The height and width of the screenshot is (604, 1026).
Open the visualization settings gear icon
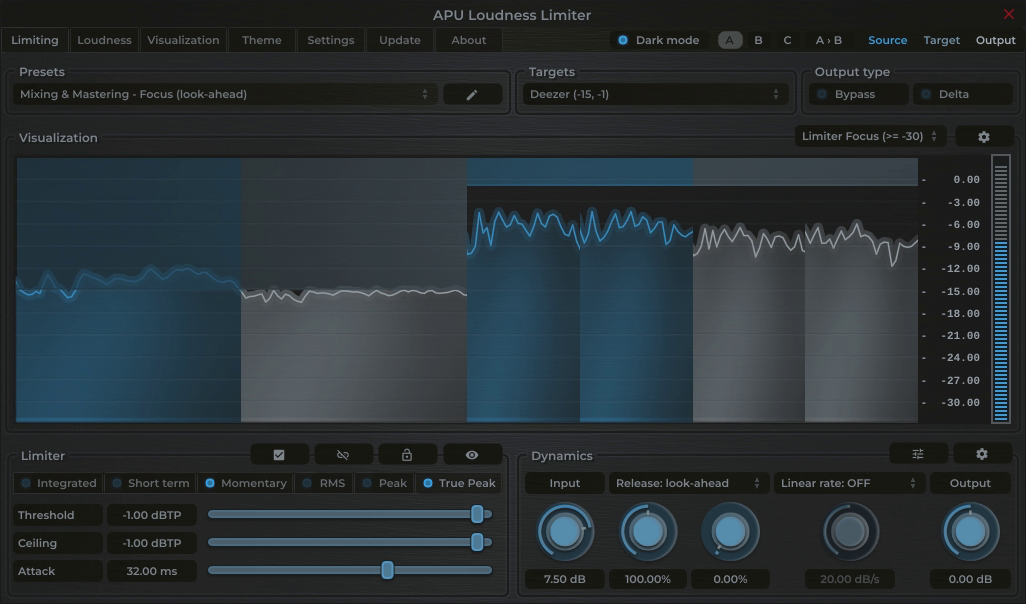(983, 135)
